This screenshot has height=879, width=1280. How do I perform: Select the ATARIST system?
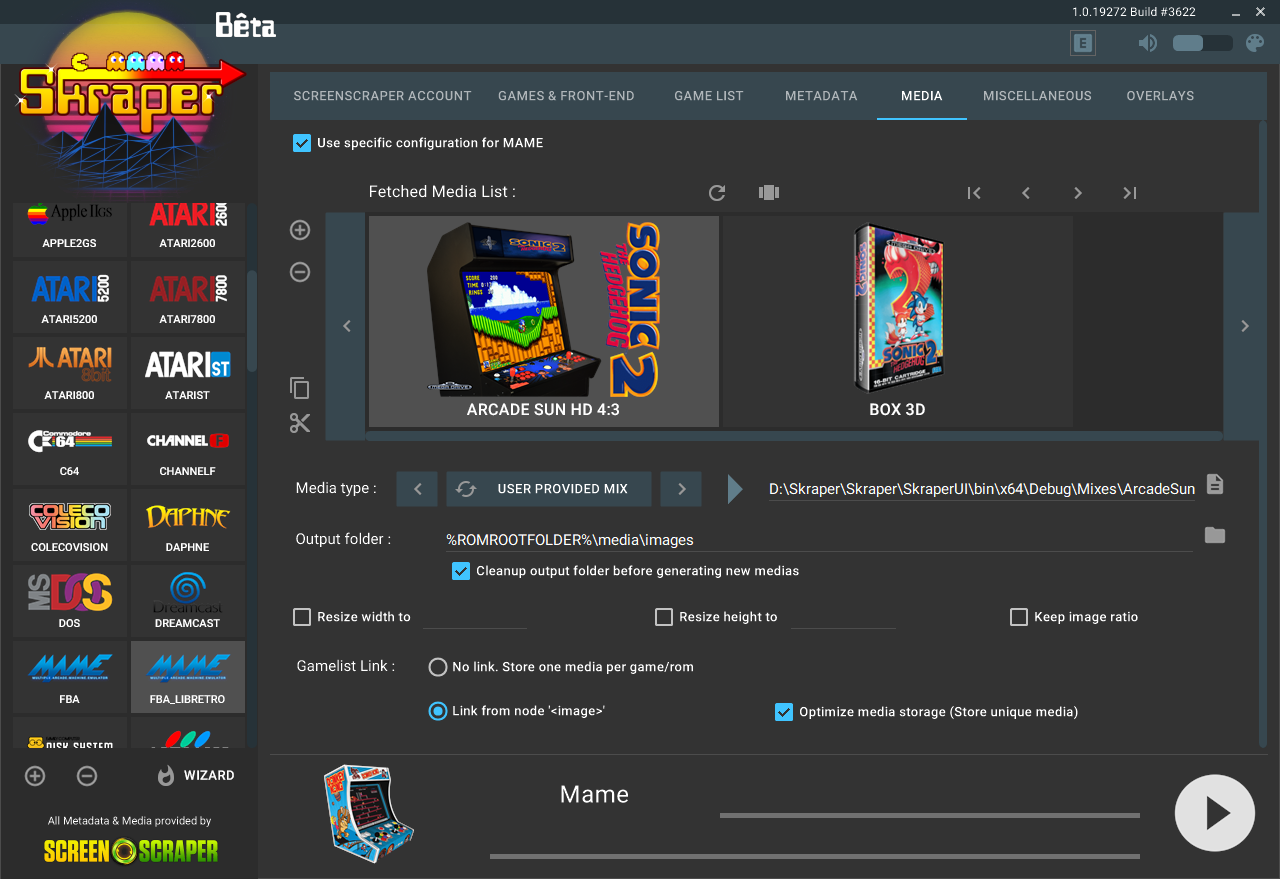pyautogui.click(x=188, y=372)
